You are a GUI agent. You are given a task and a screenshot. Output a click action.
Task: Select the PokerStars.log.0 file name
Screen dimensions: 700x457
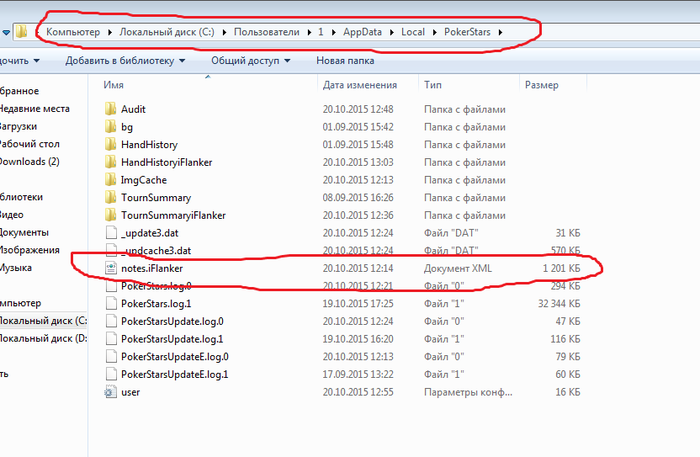pos(156,286)
